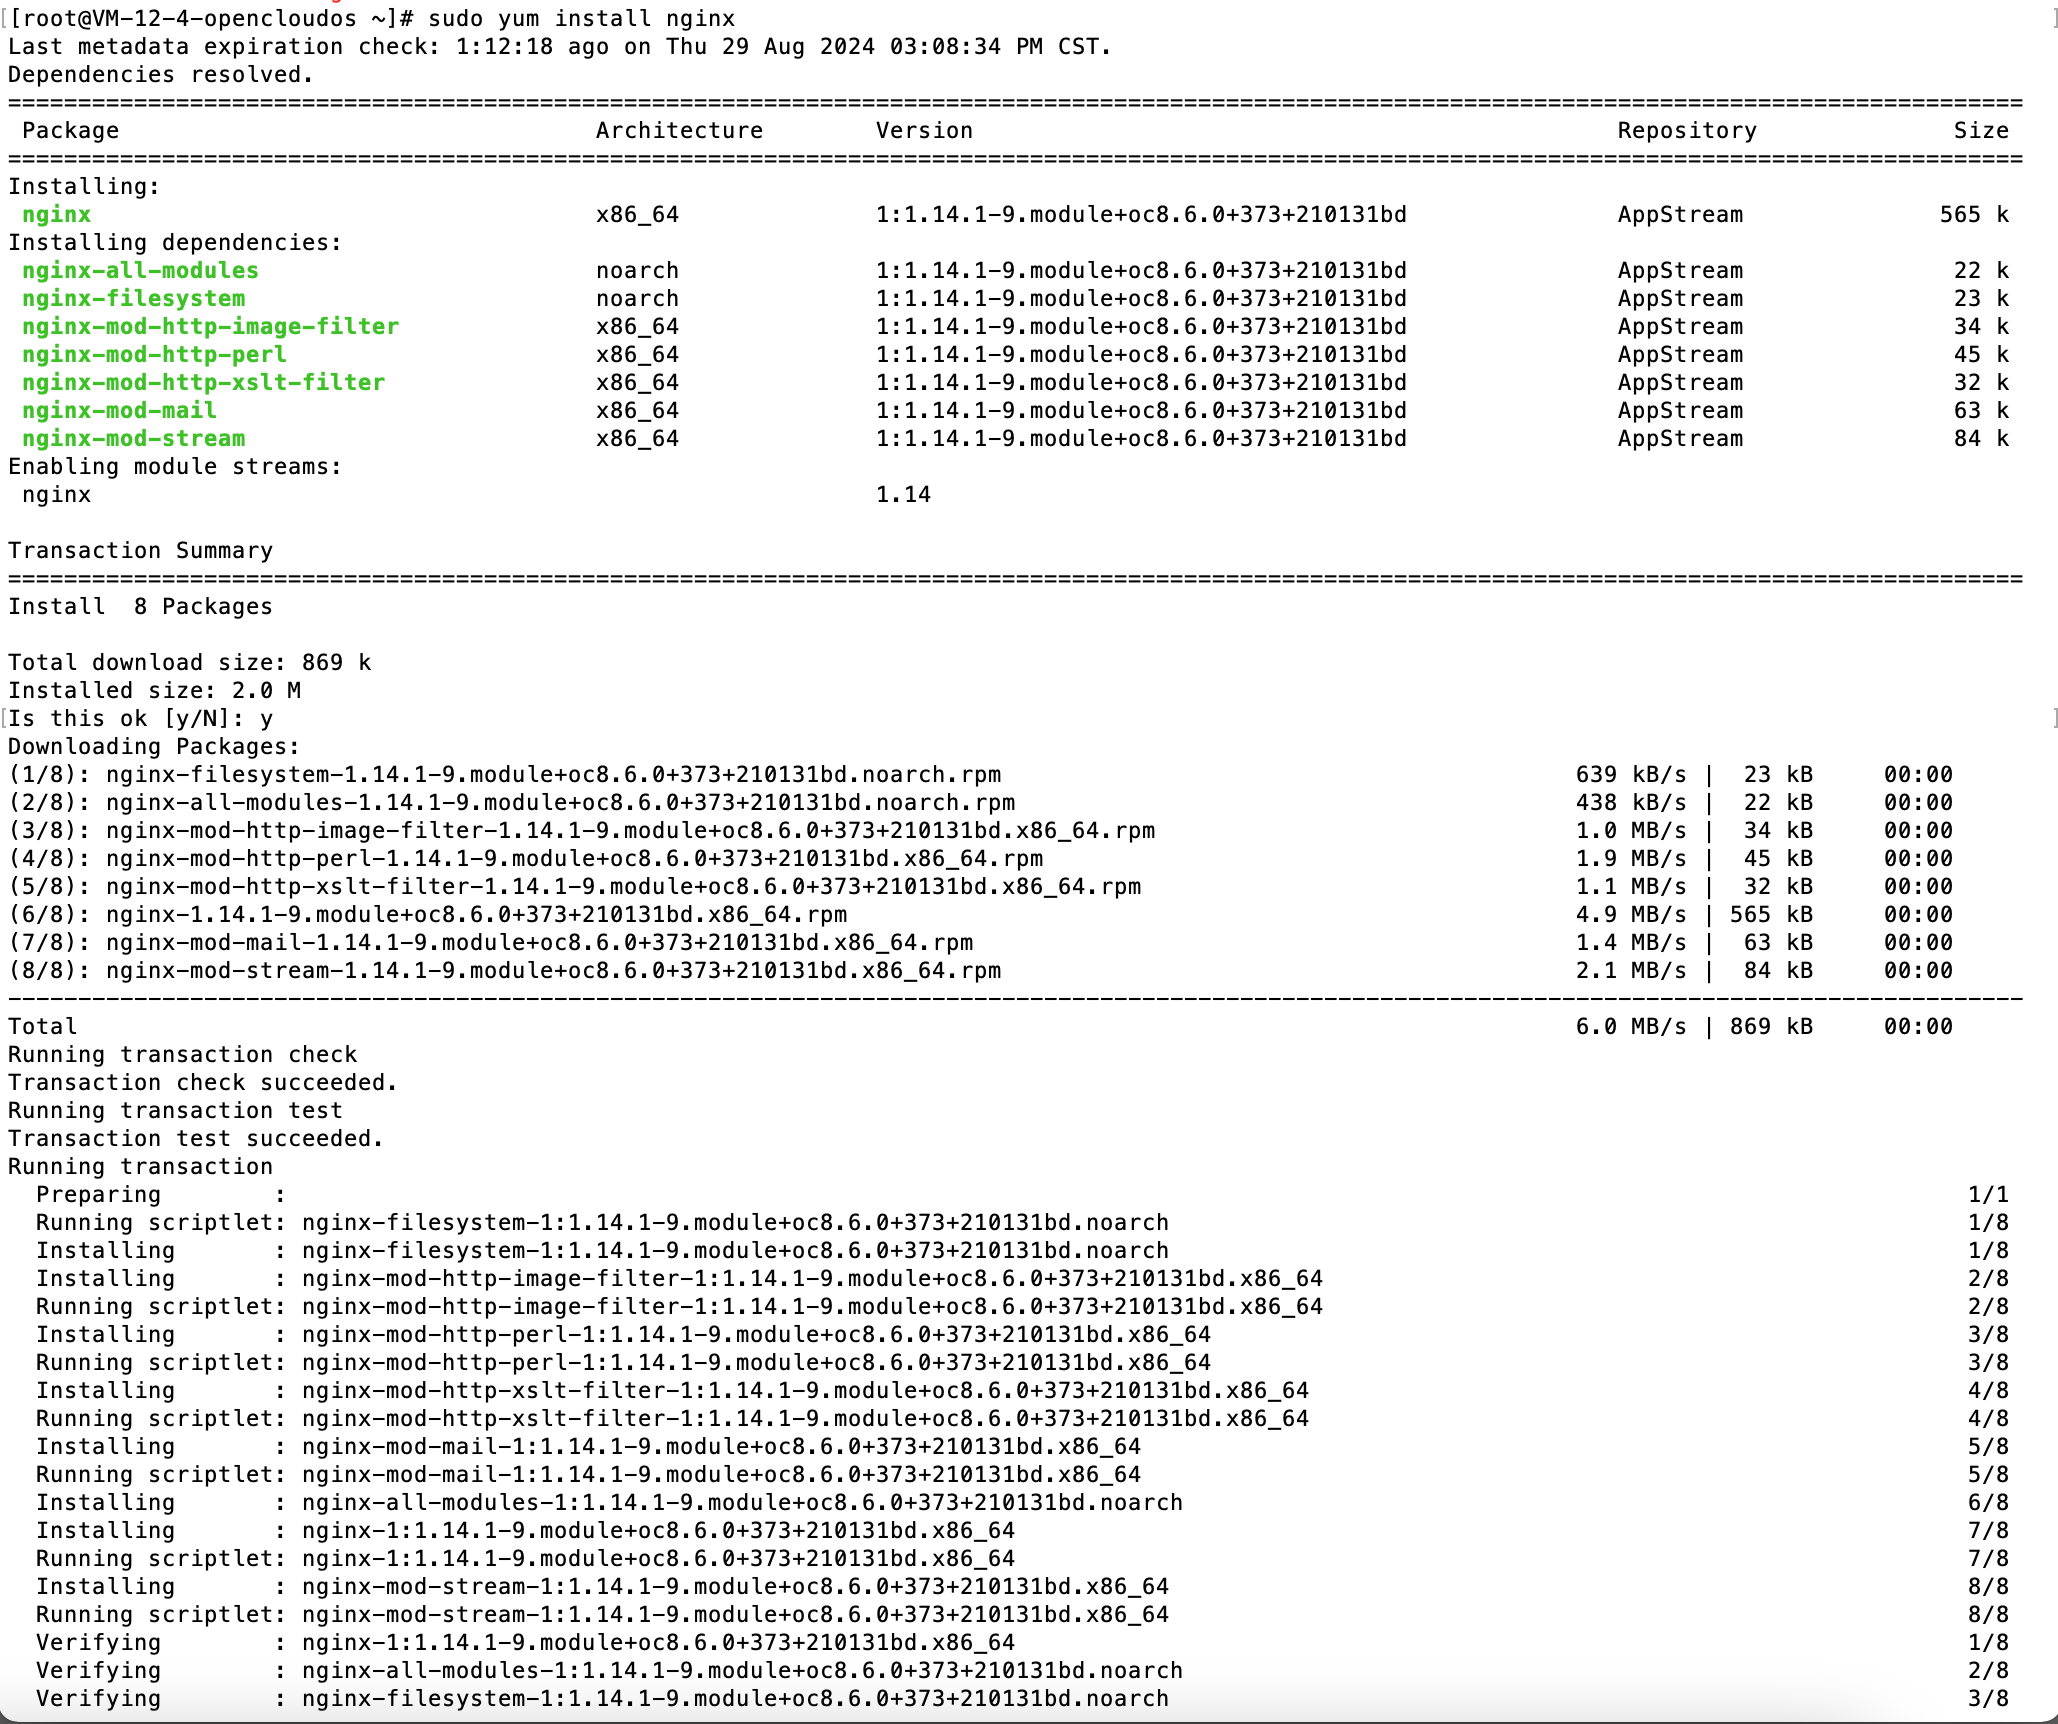Click the '84 k' size for nginx-mod-stream
2058x1724 pixels.
click(1981, 439)
